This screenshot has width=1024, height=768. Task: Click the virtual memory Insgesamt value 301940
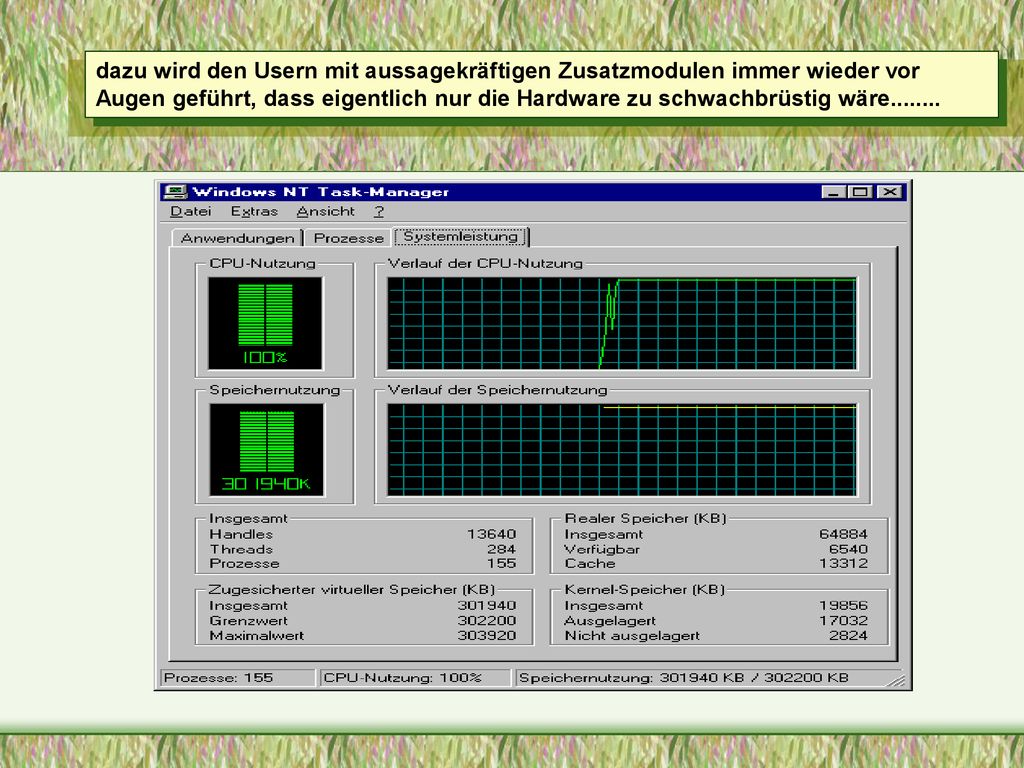pyautogui.click(x=487, y=605)
